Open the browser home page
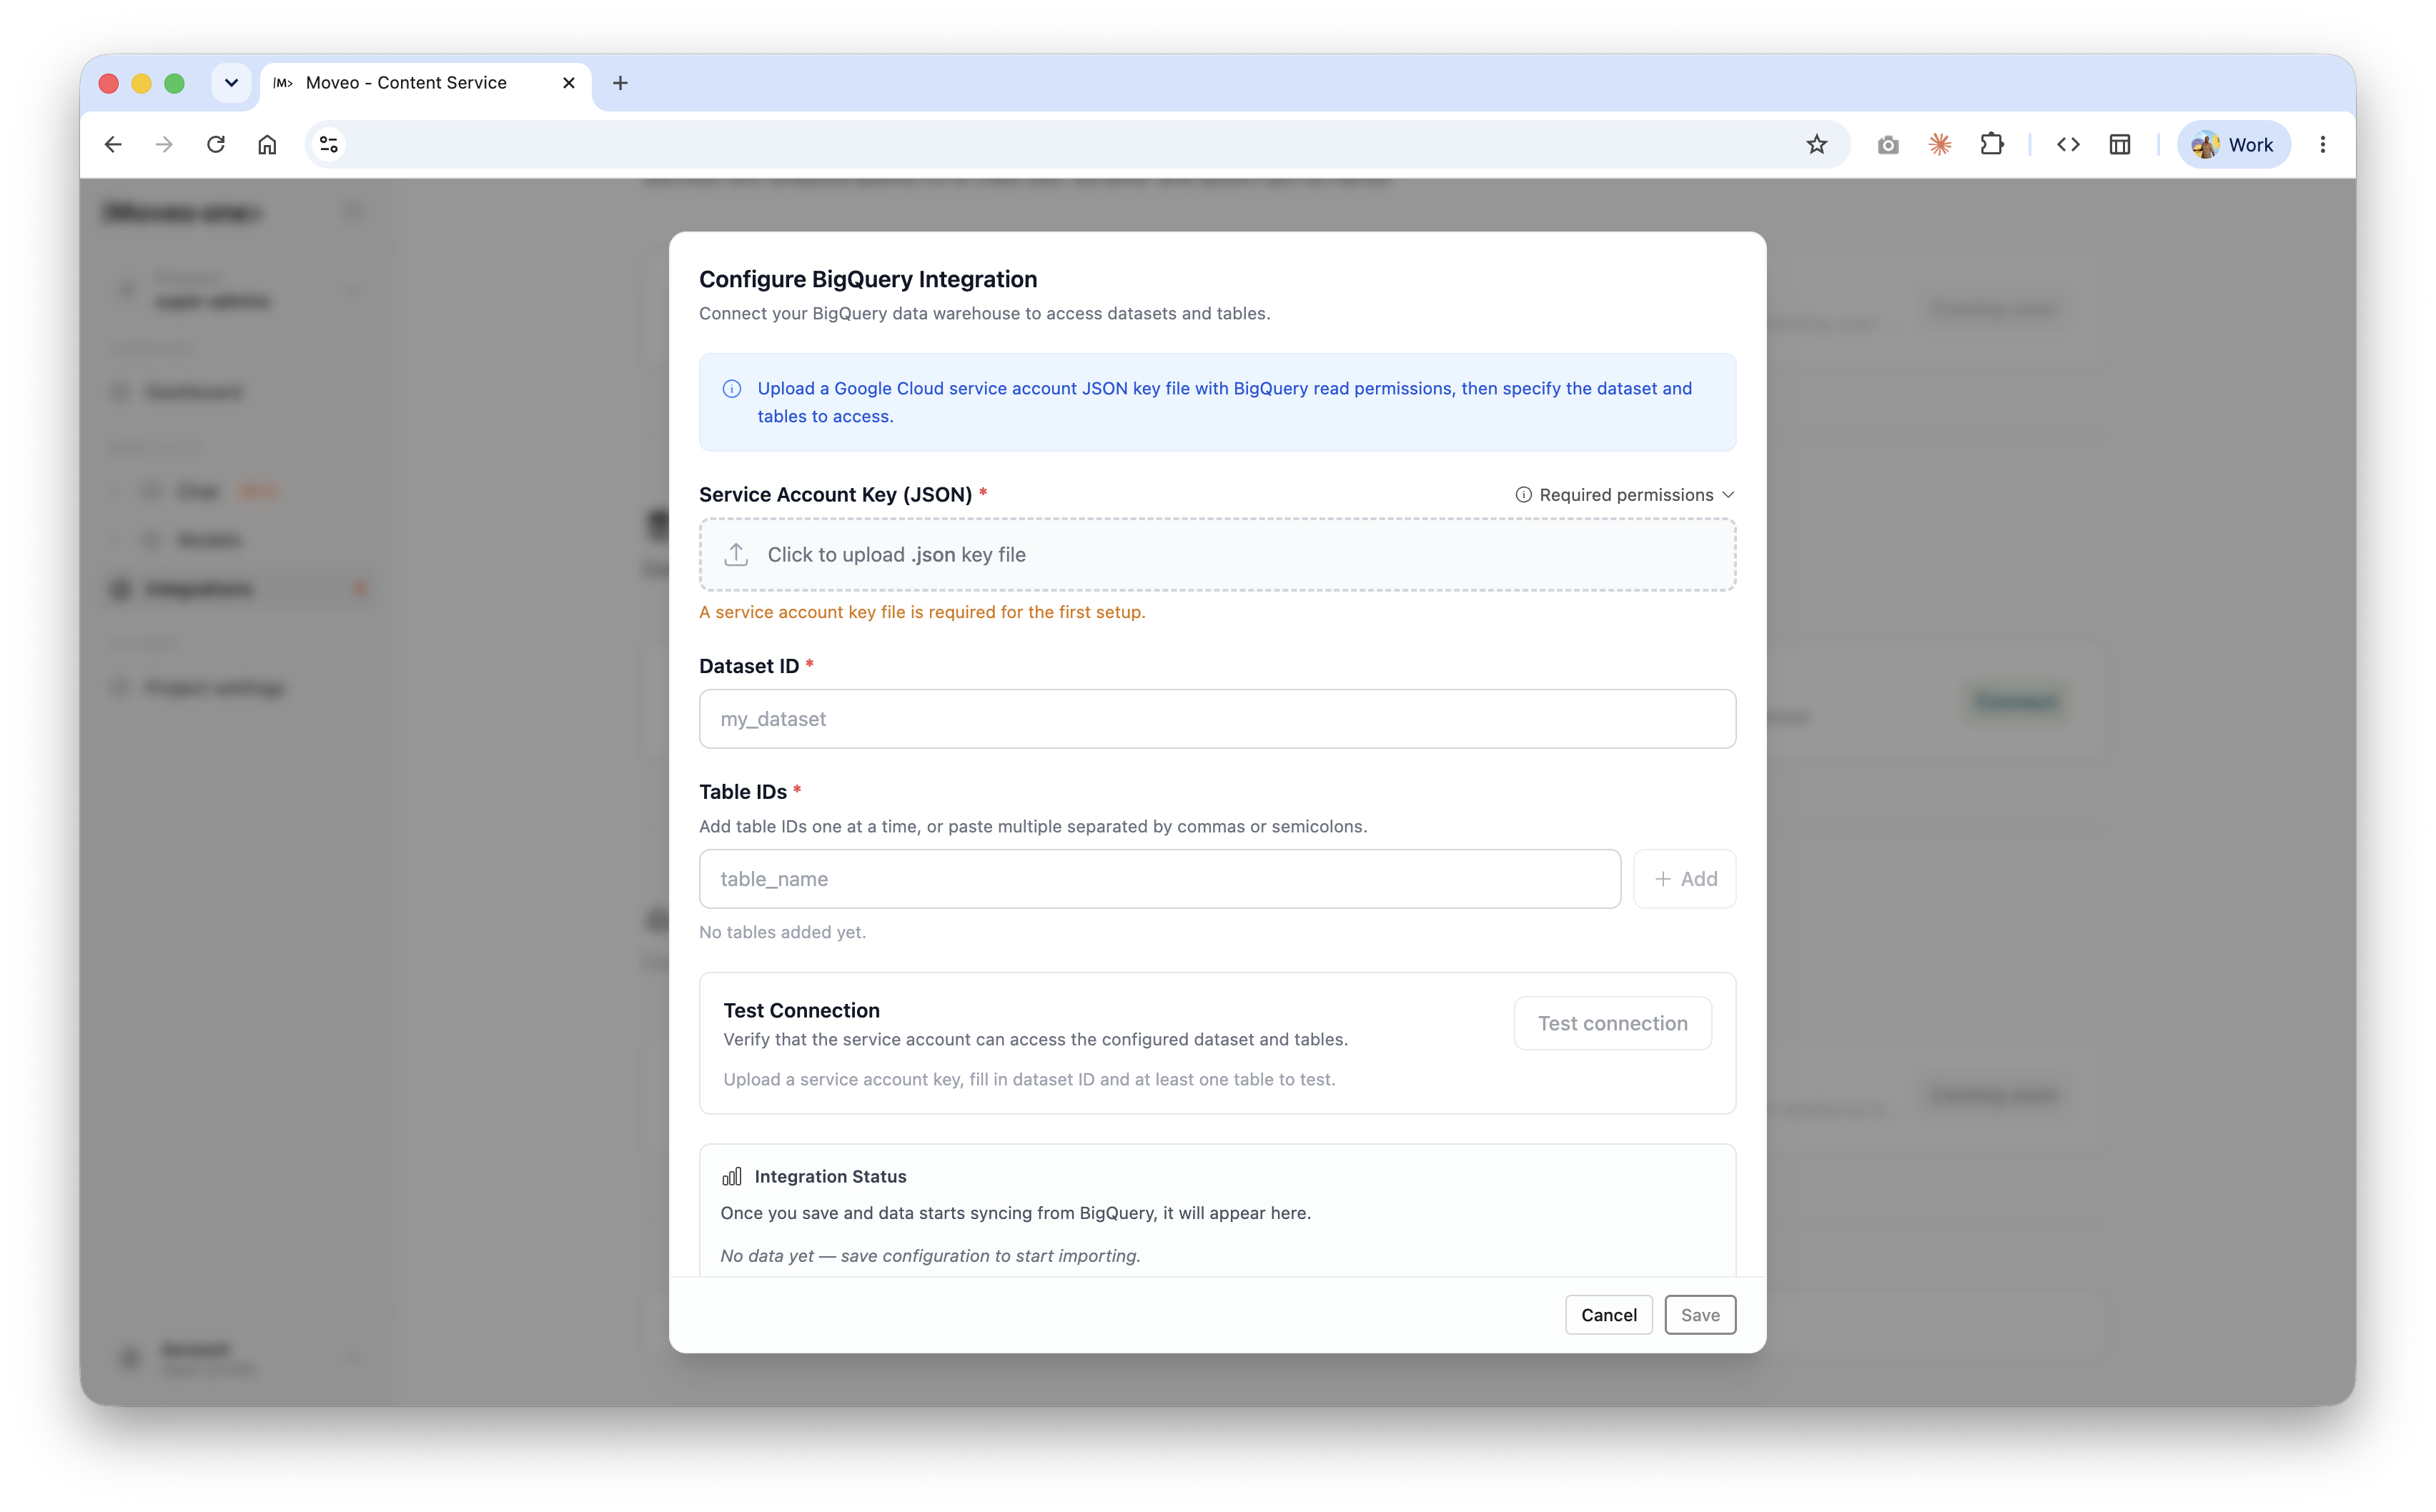Image resolution: width=2436 pixels, height=1512 pixels. tap(267, 145)
